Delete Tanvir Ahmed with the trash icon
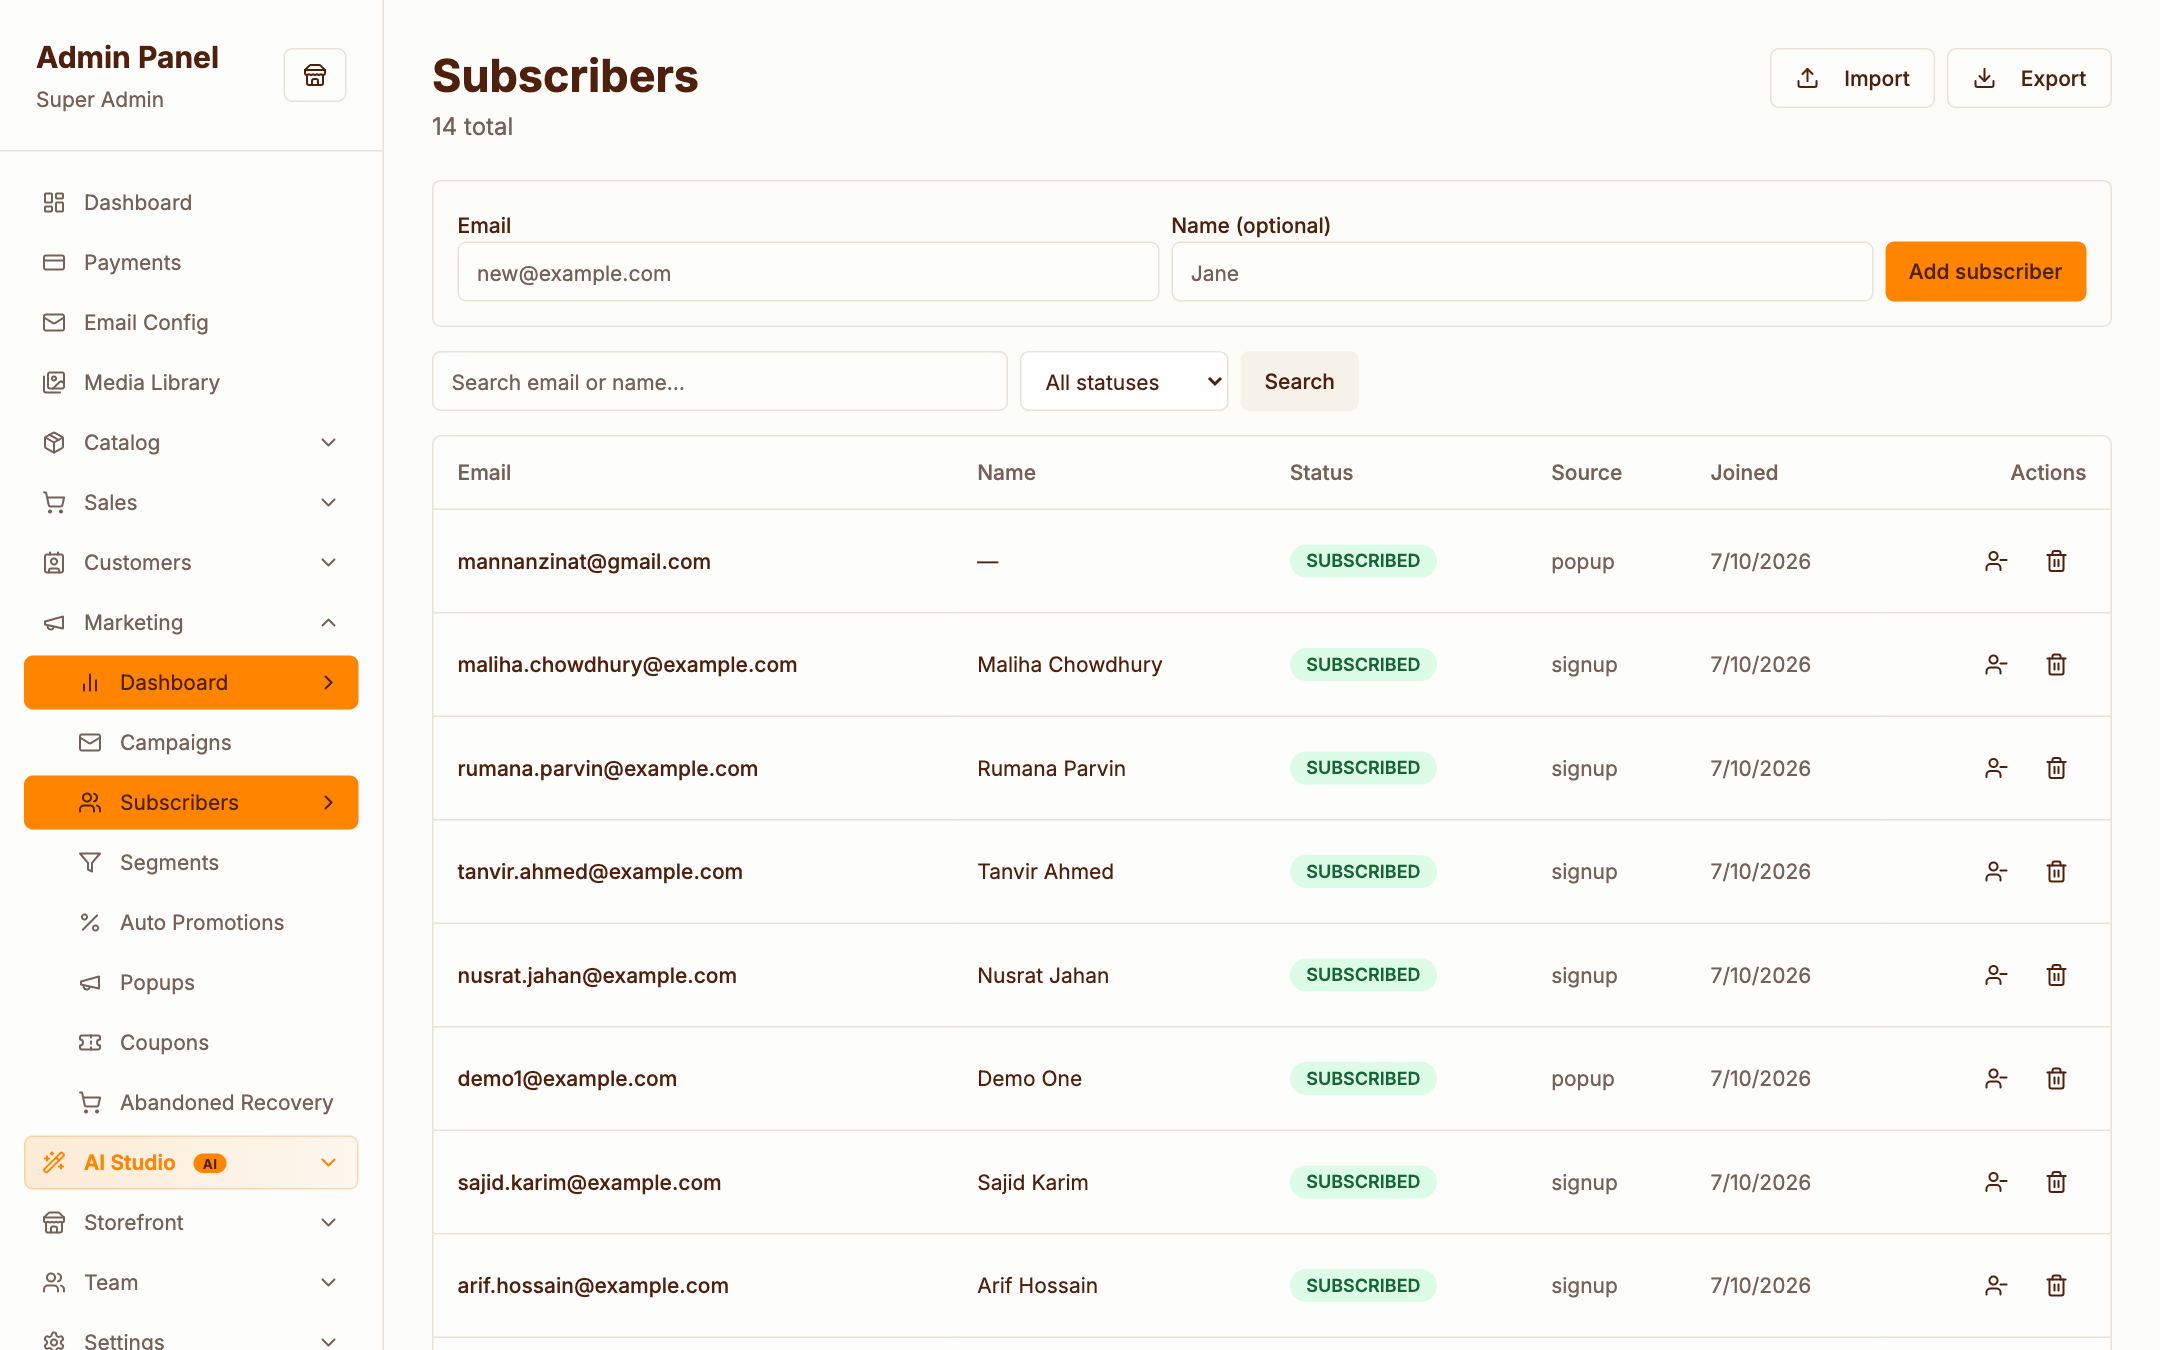2160x1350 pixels. point(2056,871)
